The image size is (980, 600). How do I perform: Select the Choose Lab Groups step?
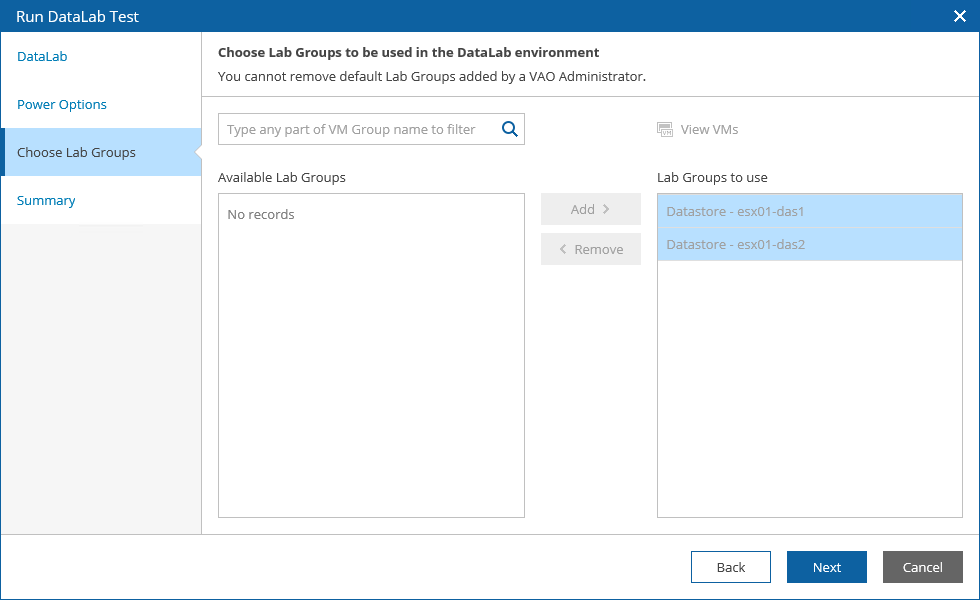76,152
